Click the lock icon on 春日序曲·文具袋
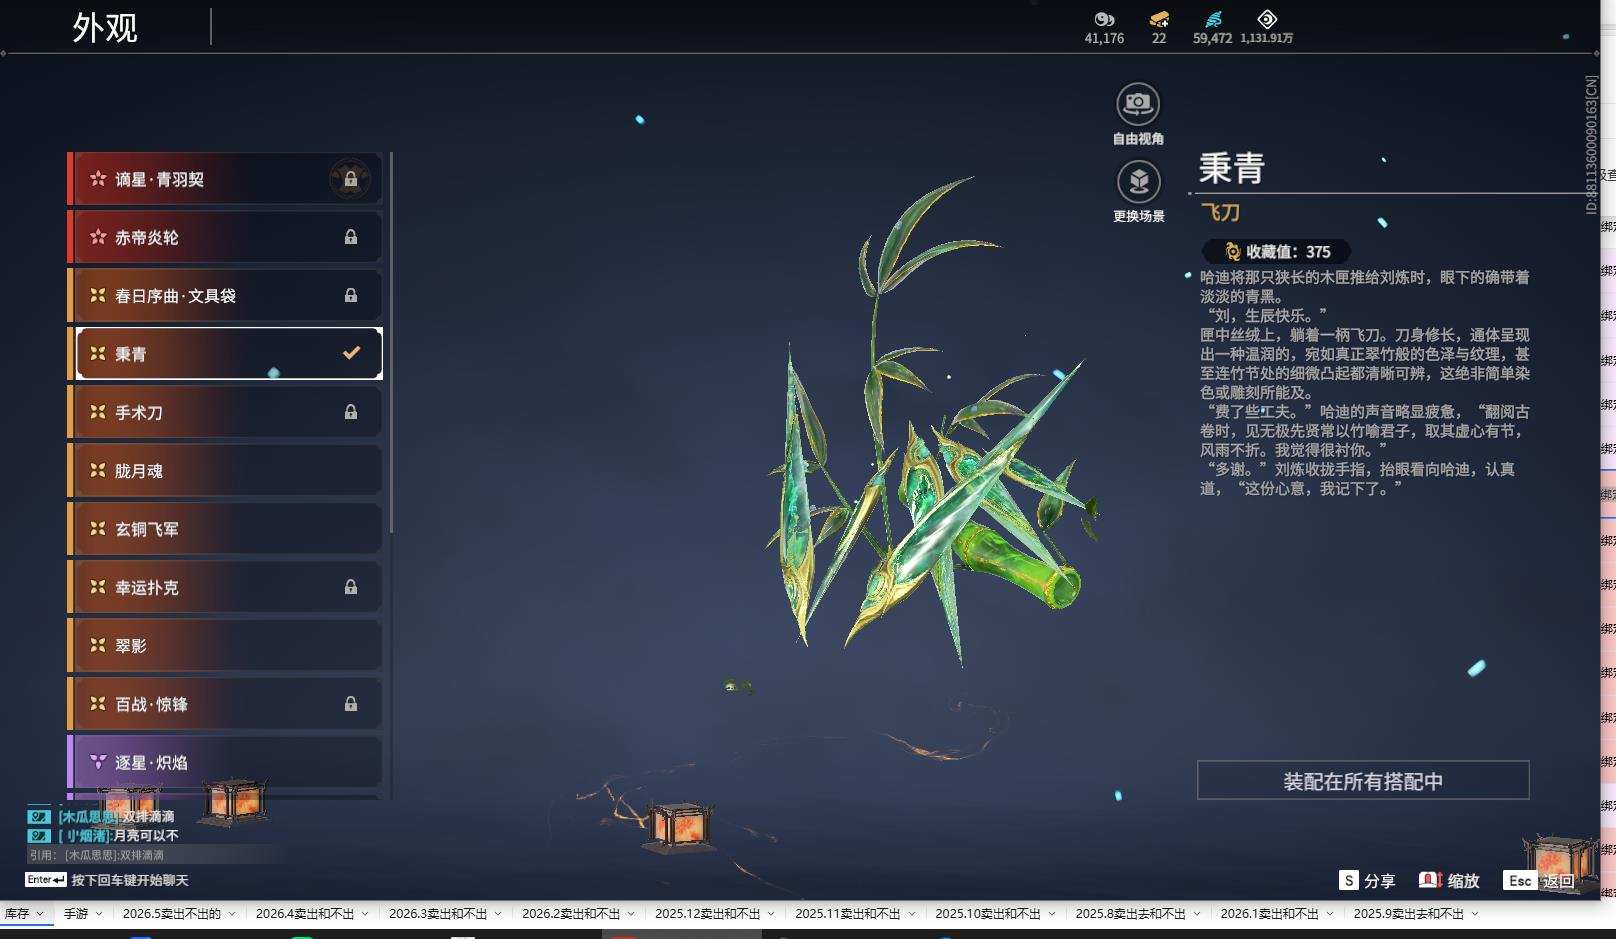Screen dimensions: 1616x939 [351, 295]
